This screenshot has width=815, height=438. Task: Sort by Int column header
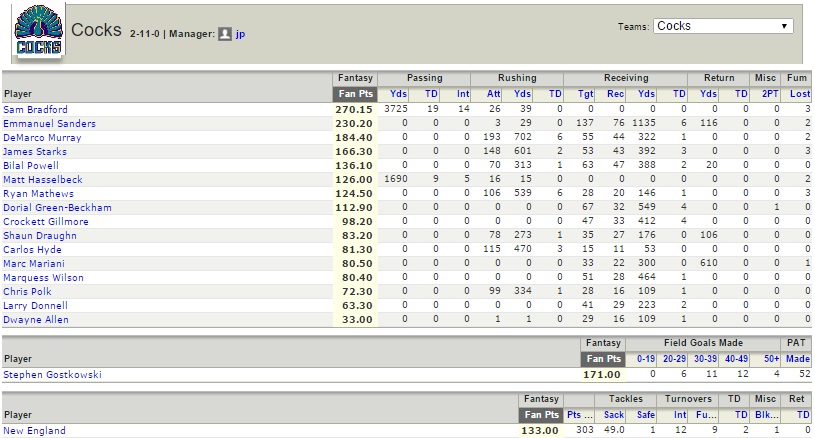click(463, 94)
